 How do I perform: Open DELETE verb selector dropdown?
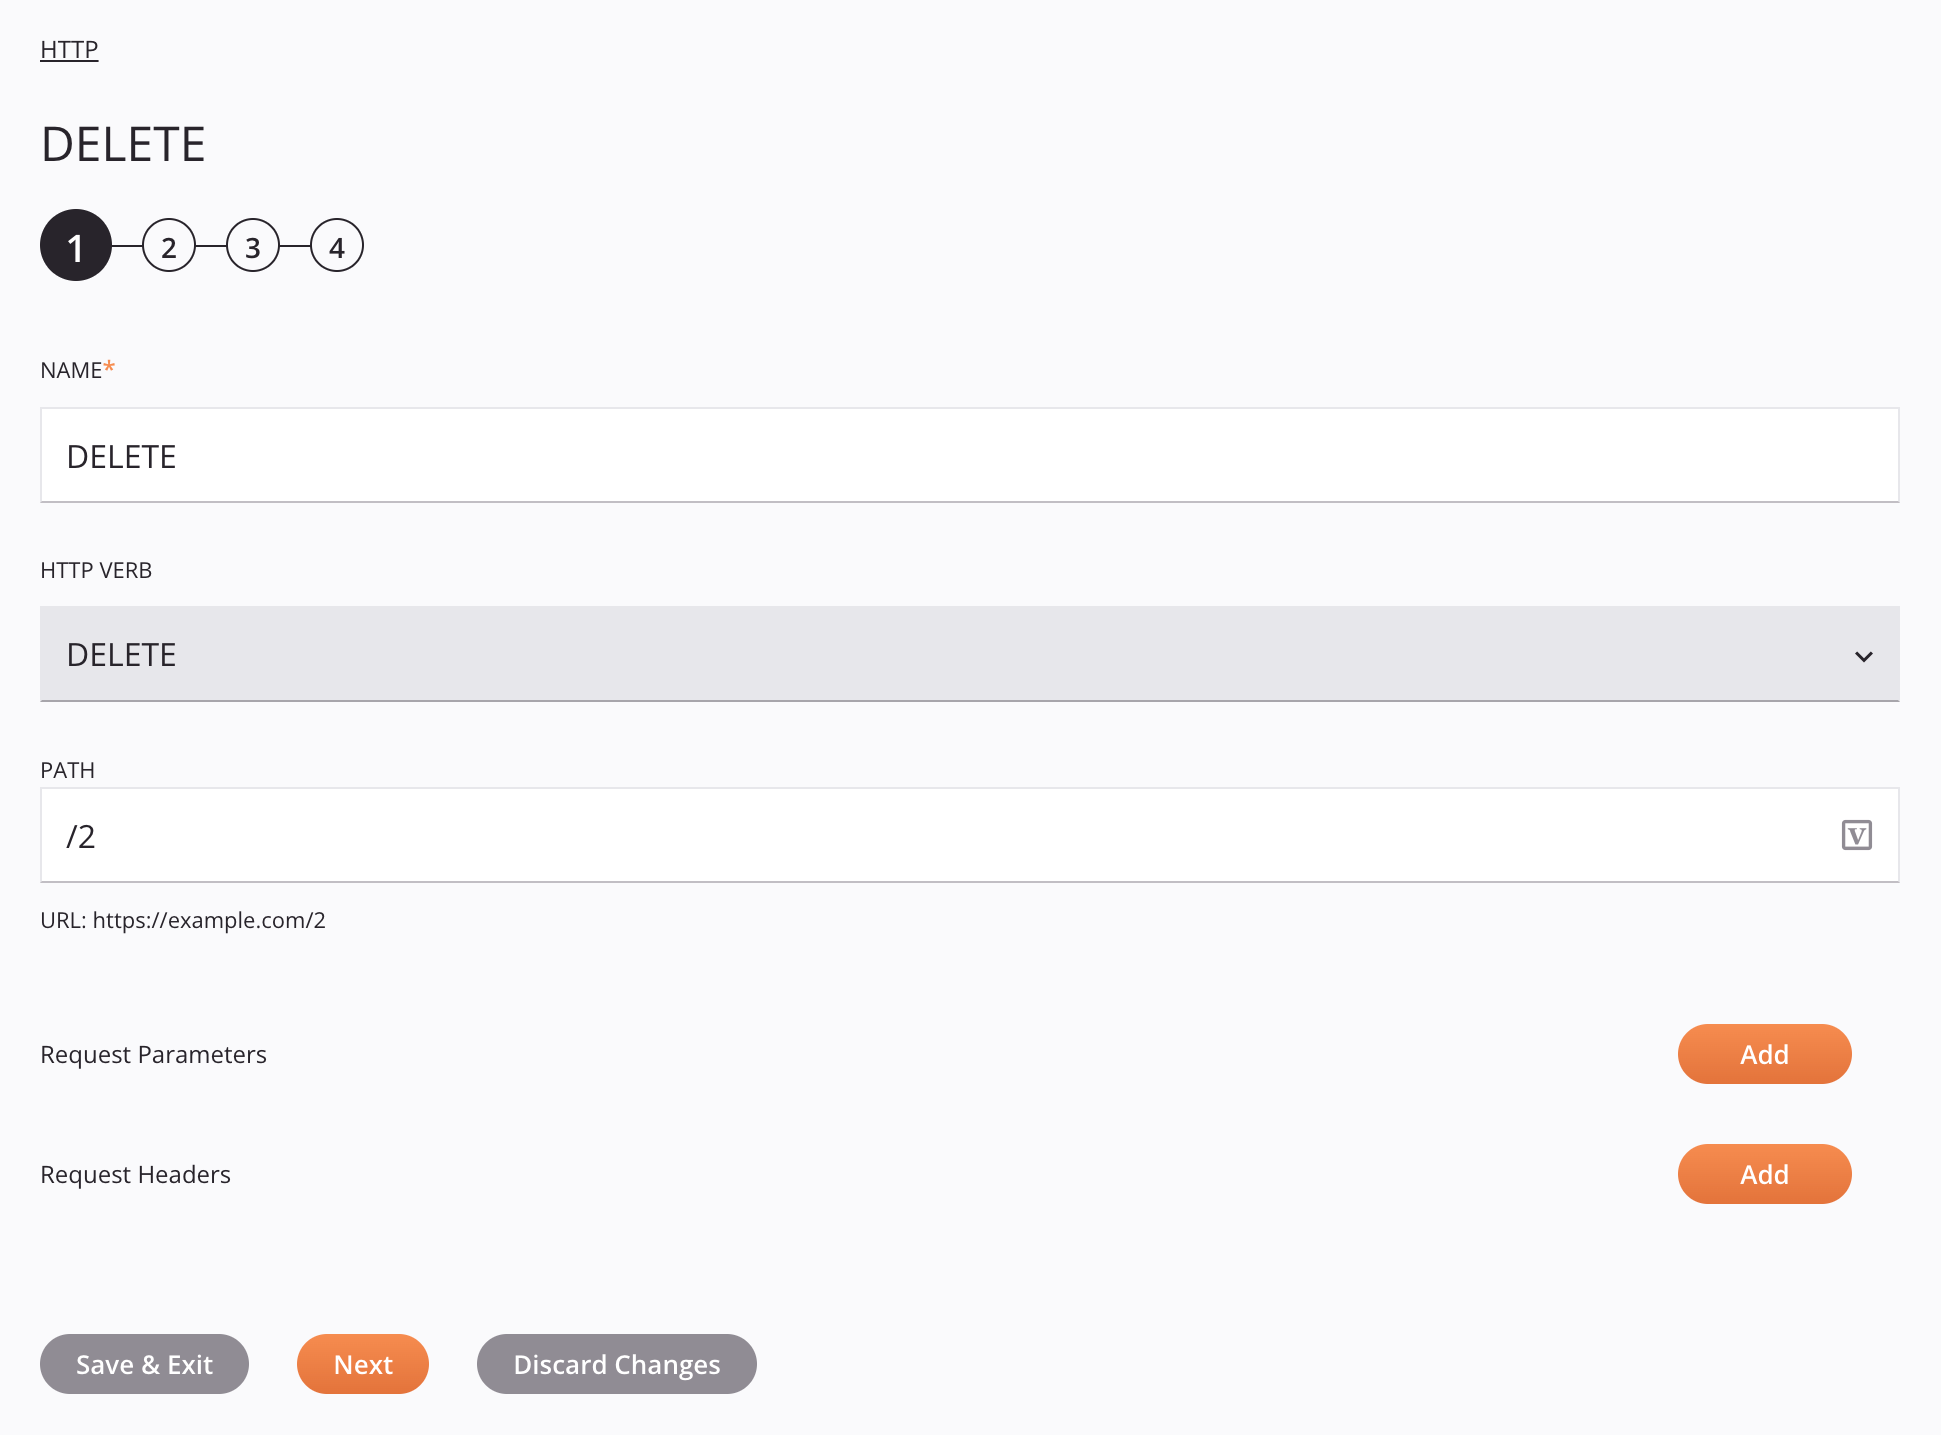pos(969,653)
